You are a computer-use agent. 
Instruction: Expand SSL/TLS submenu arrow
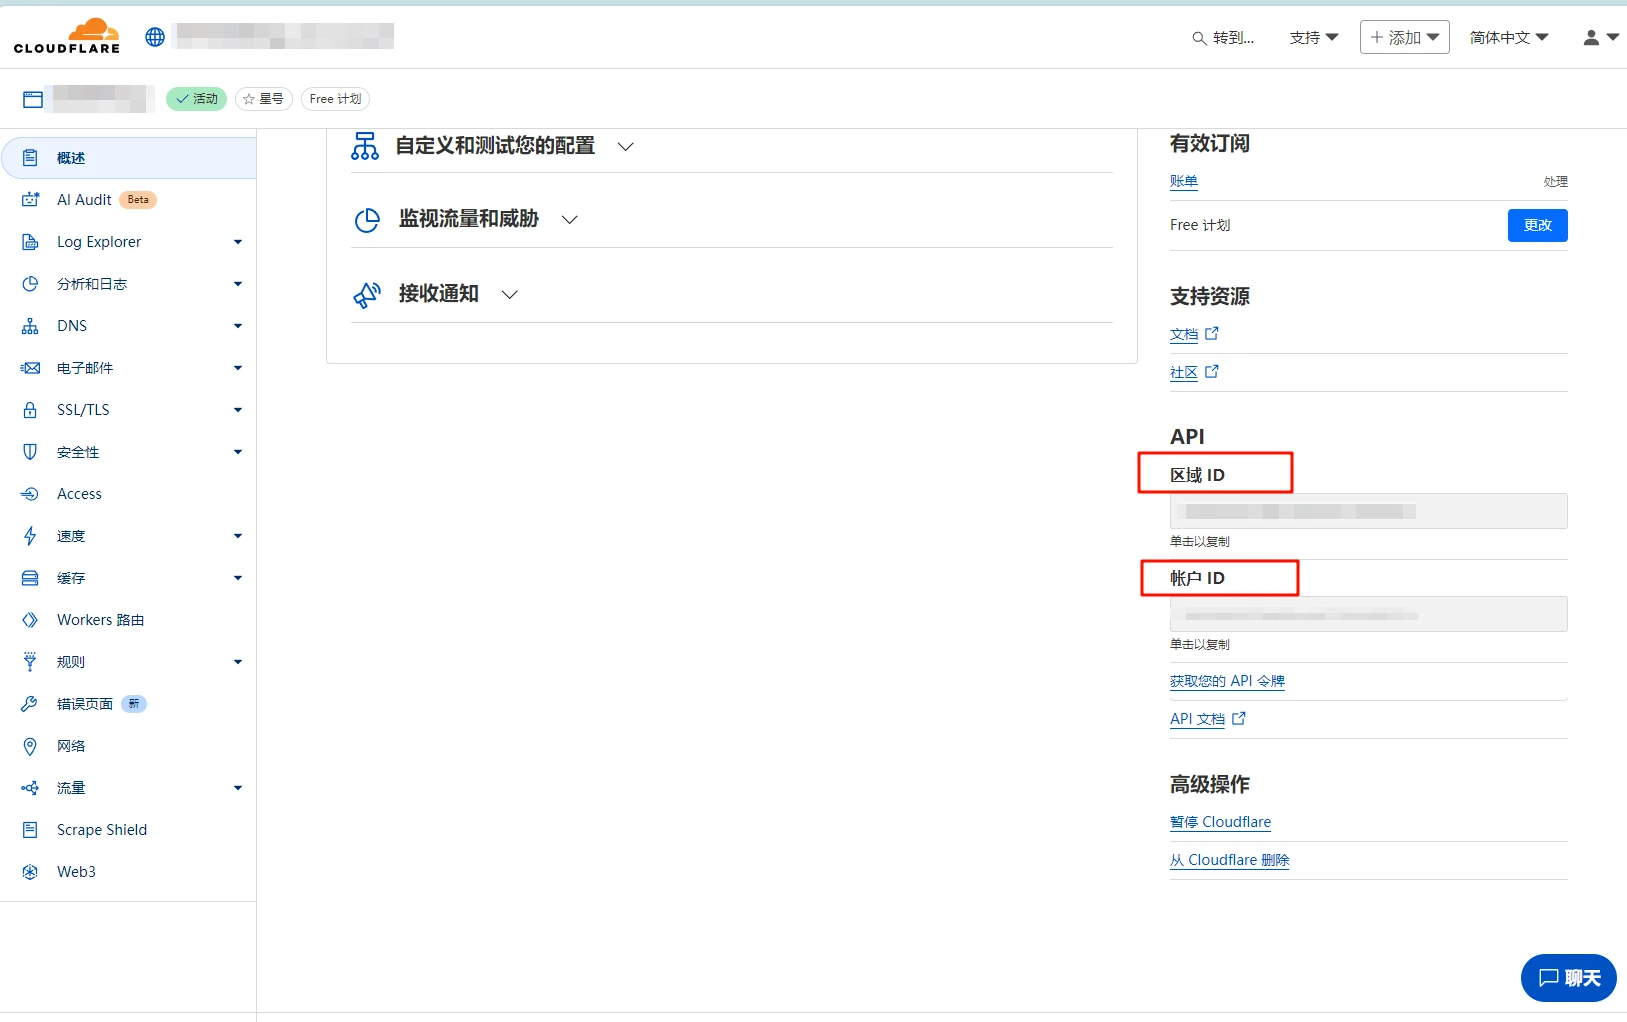tap(238, 410)
